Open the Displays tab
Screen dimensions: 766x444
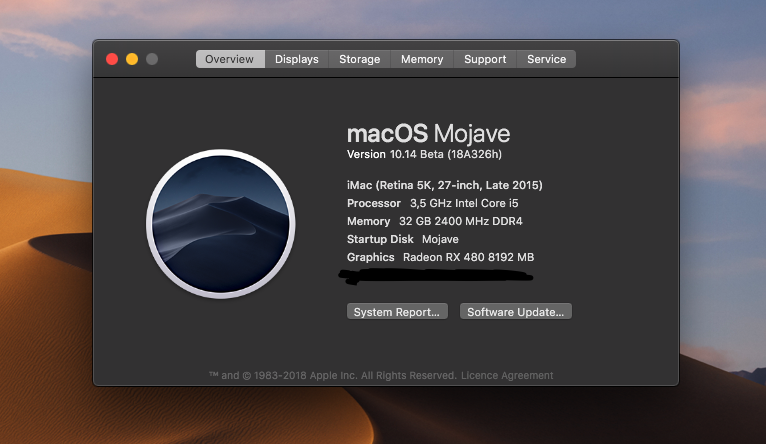[297, 59]
